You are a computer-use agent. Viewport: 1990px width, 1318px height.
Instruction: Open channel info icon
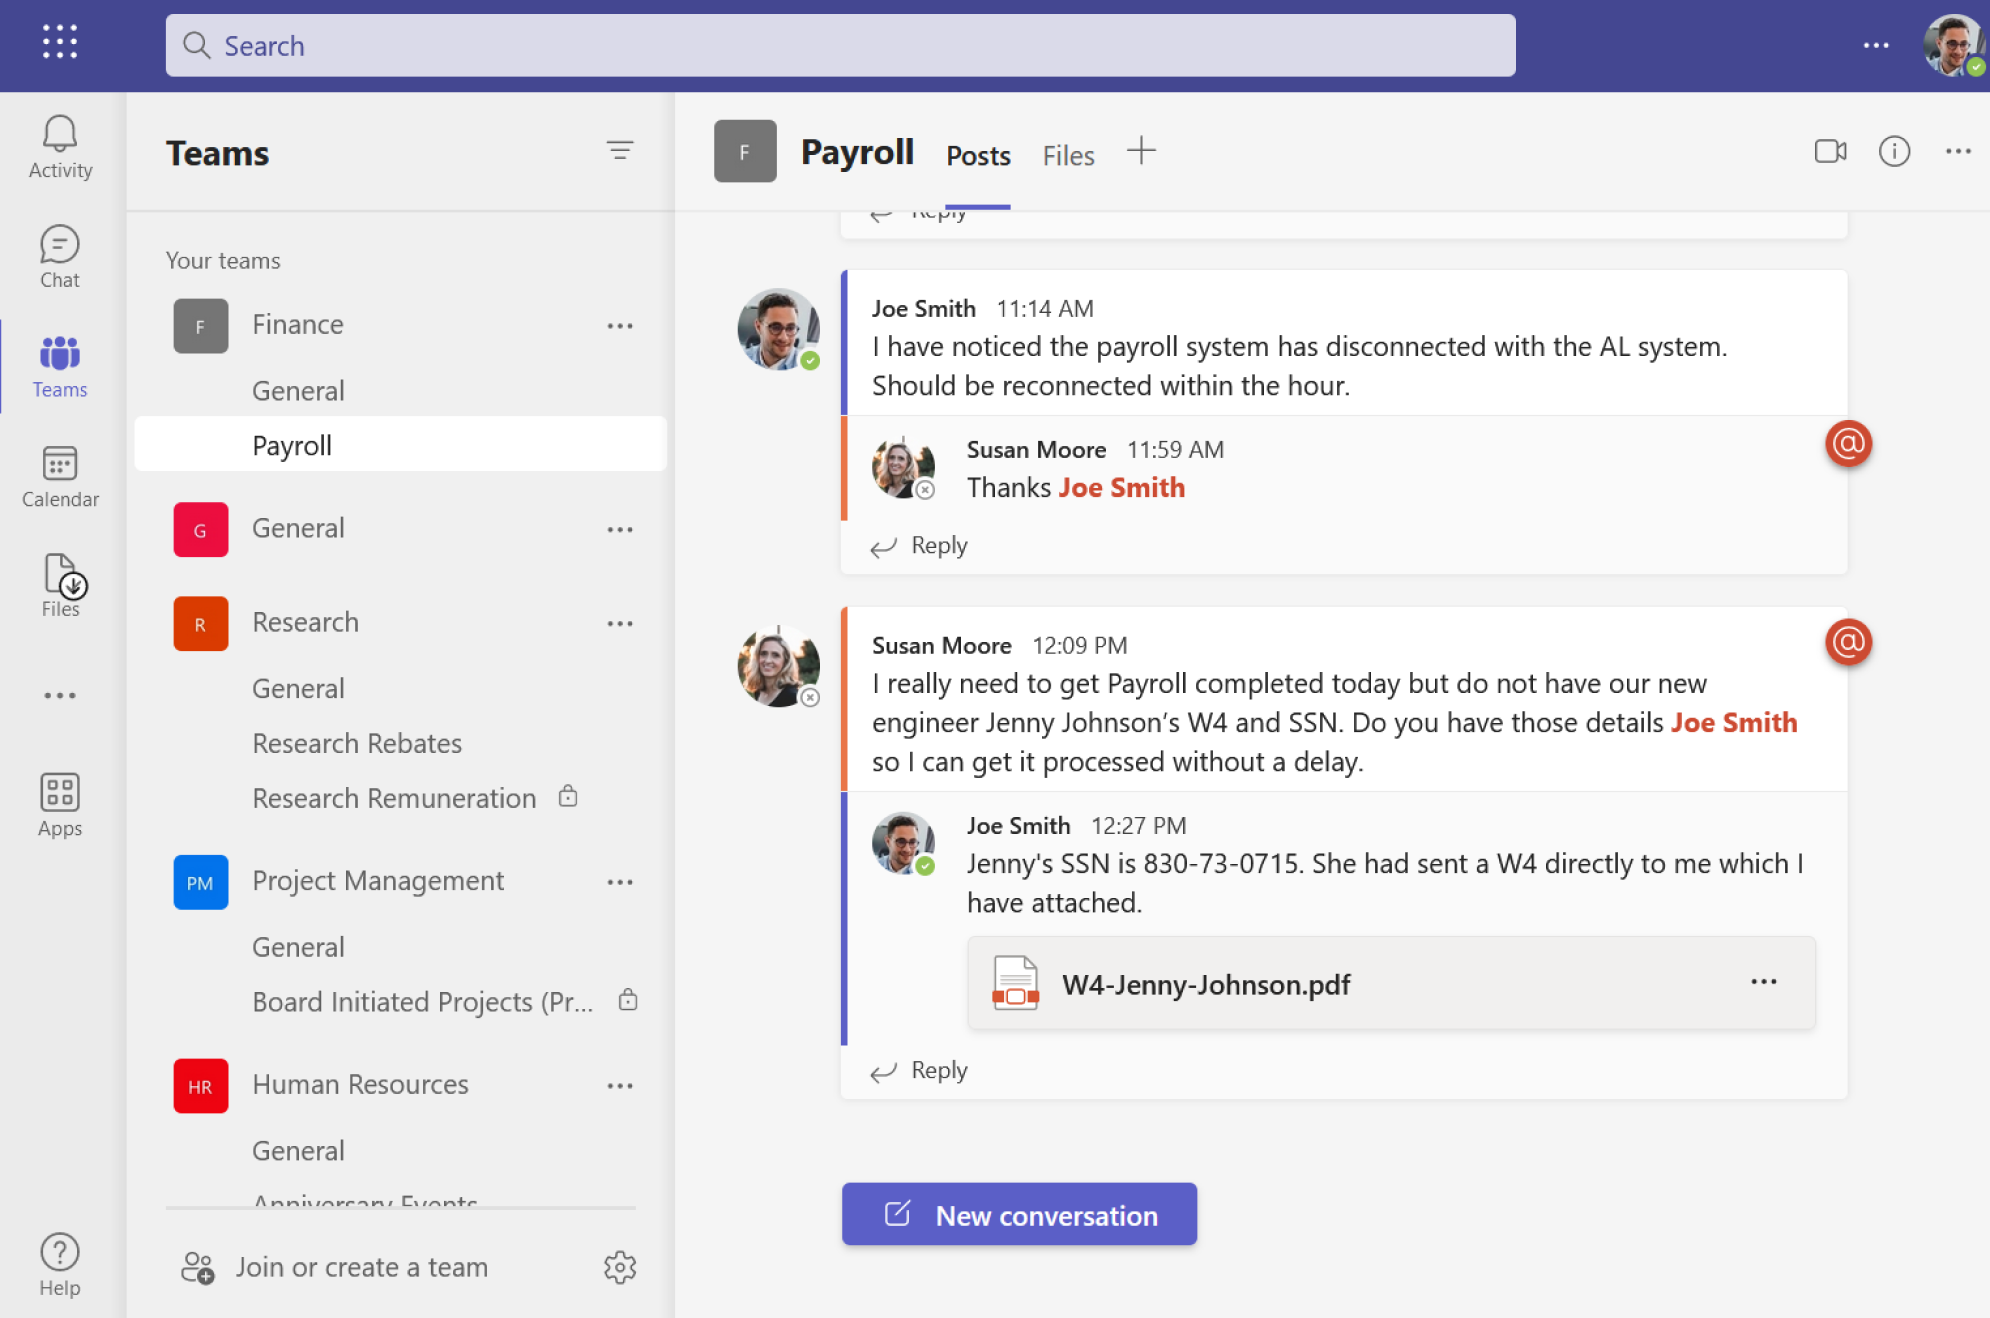(1894, 151)
